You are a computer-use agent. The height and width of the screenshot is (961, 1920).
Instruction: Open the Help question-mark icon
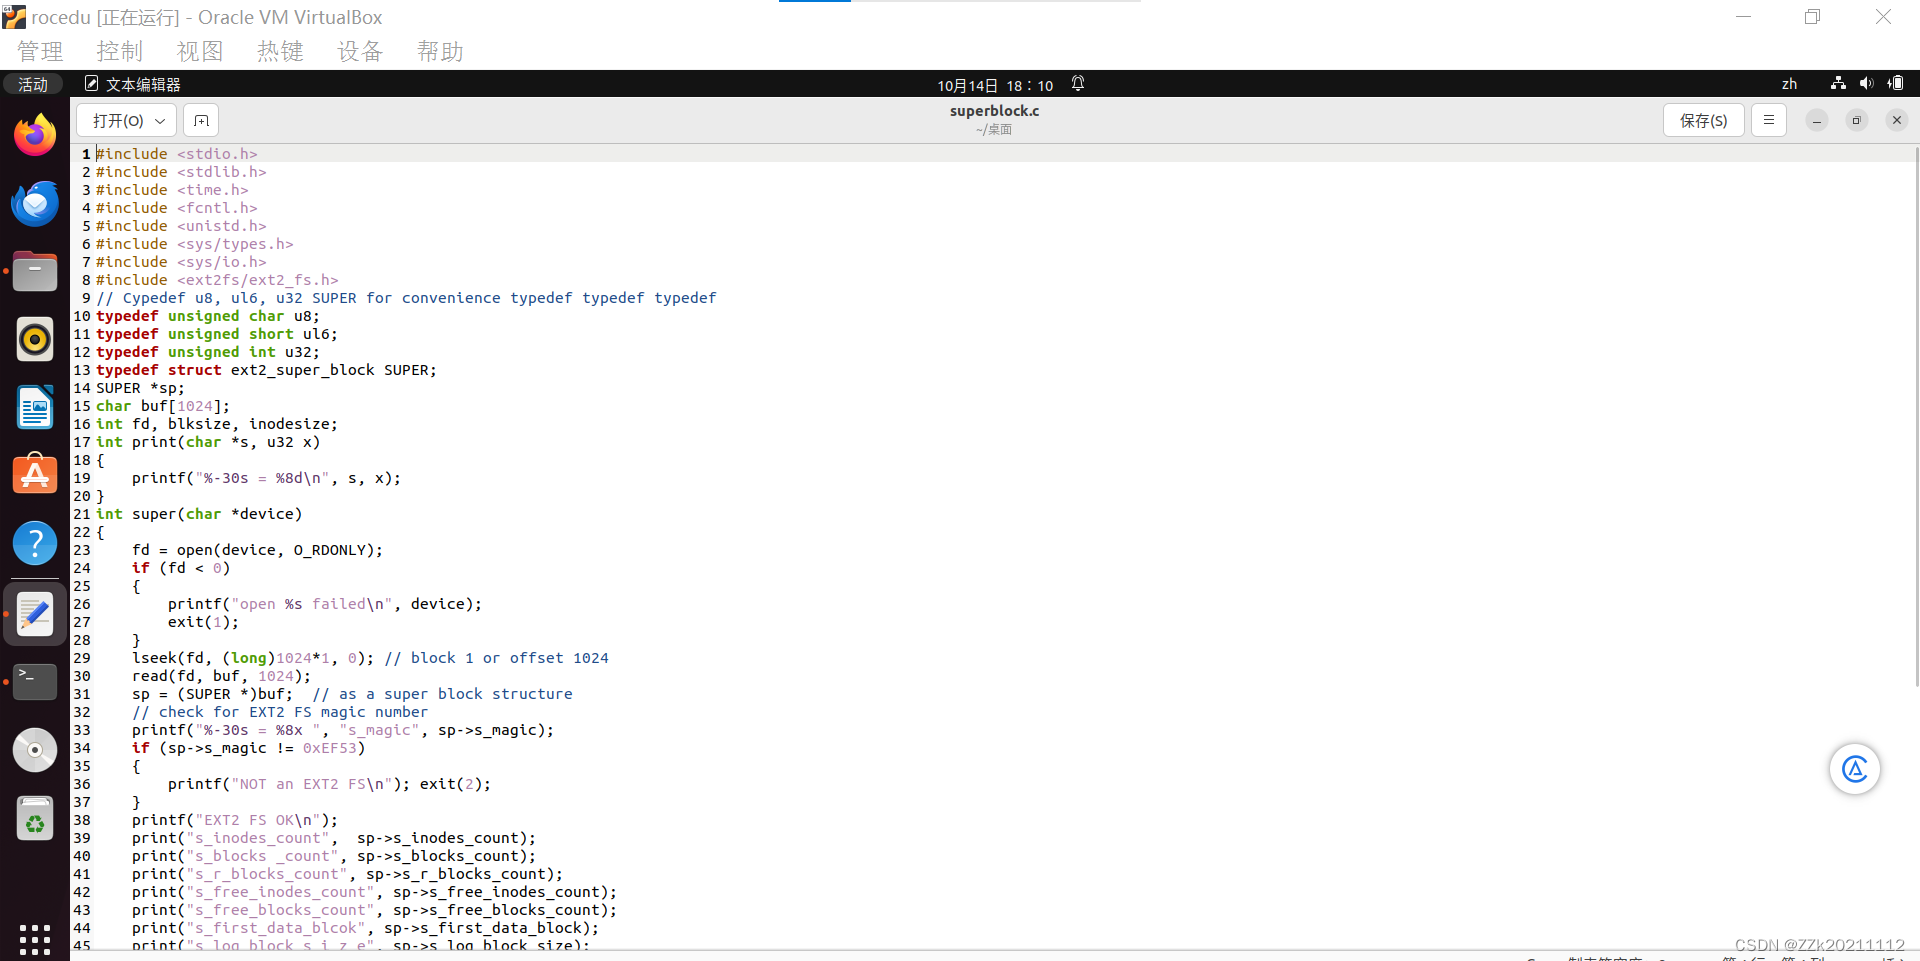click(x=35, y=543)
